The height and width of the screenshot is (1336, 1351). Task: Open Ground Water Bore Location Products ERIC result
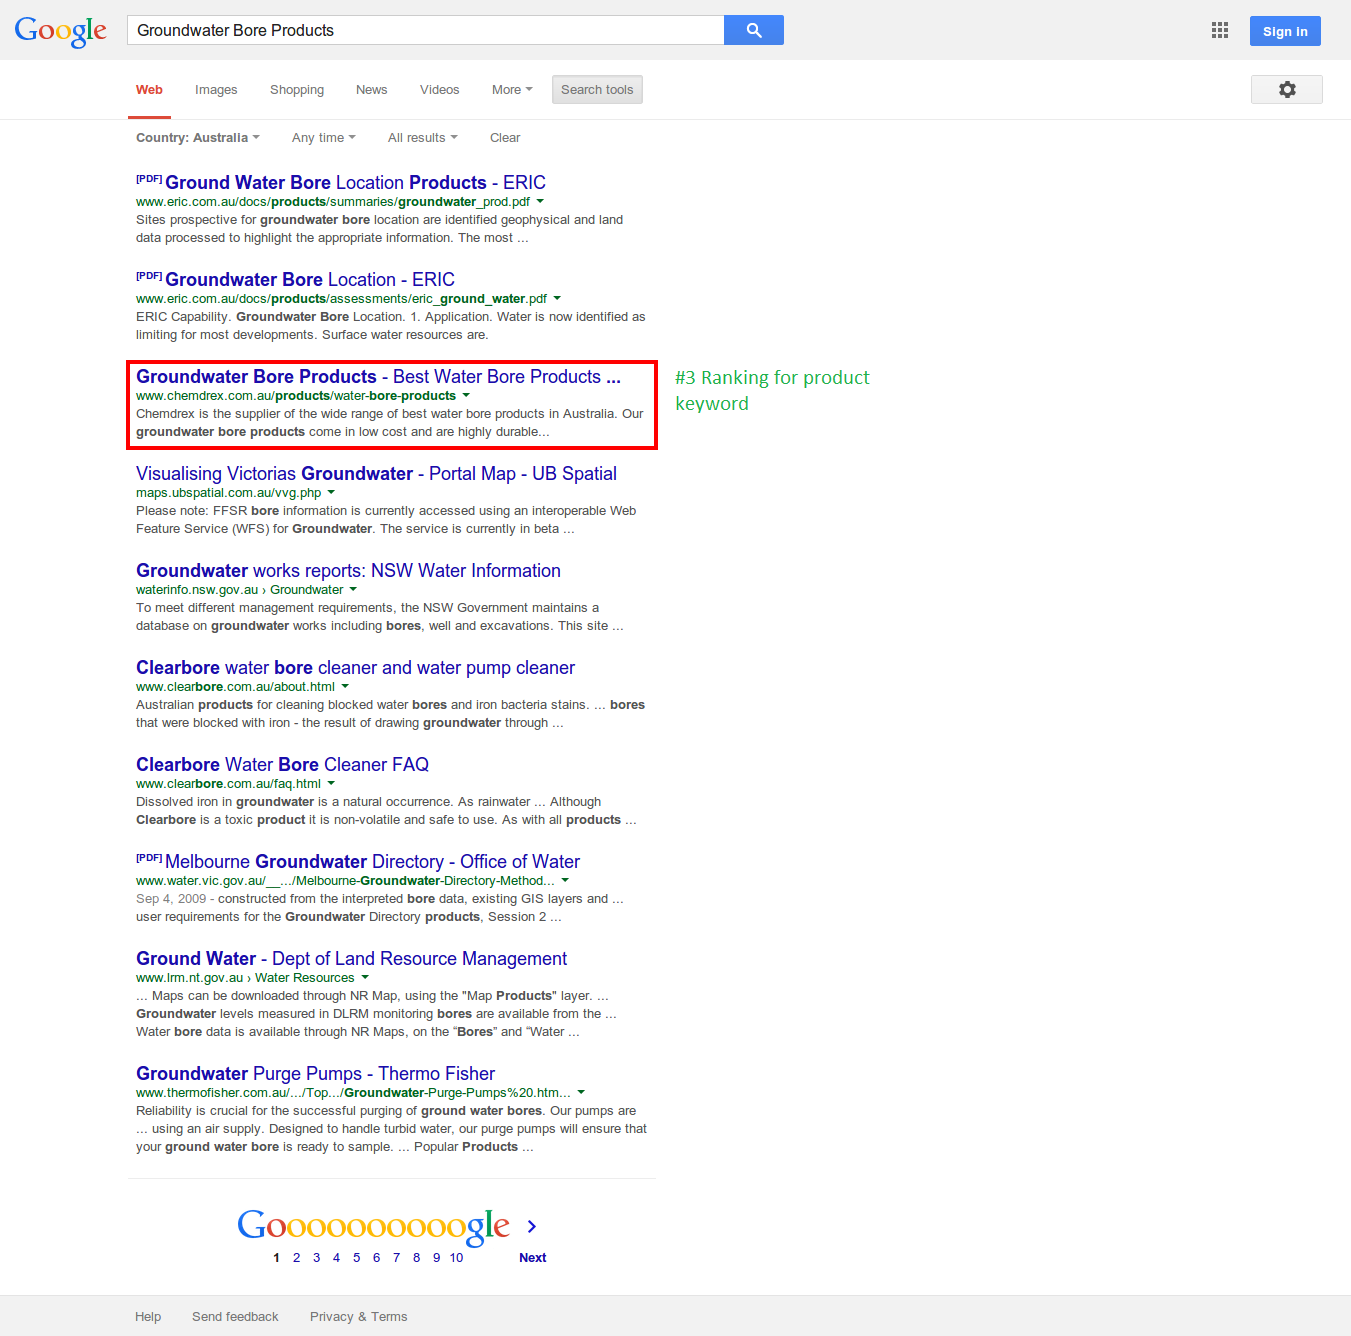click(355, 182)
